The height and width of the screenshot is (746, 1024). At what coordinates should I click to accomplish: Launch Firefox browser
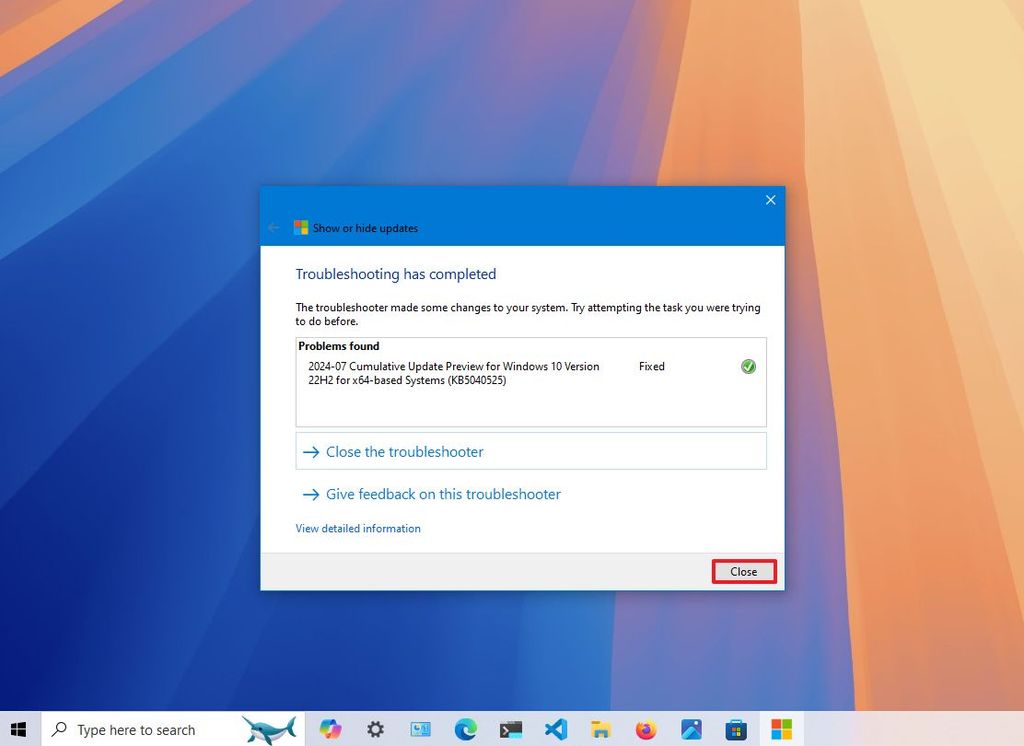point(646,729)
